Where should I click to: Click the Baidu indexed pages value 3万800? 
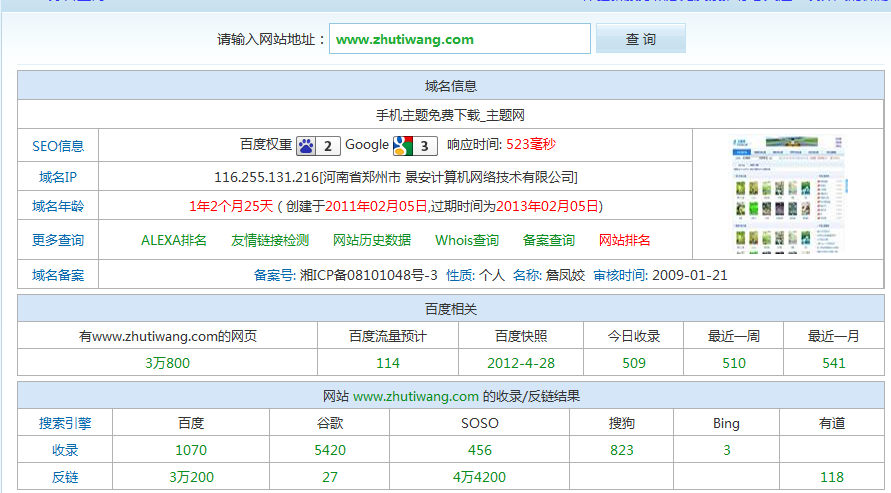pyautogui.click(x=168, y=363)
